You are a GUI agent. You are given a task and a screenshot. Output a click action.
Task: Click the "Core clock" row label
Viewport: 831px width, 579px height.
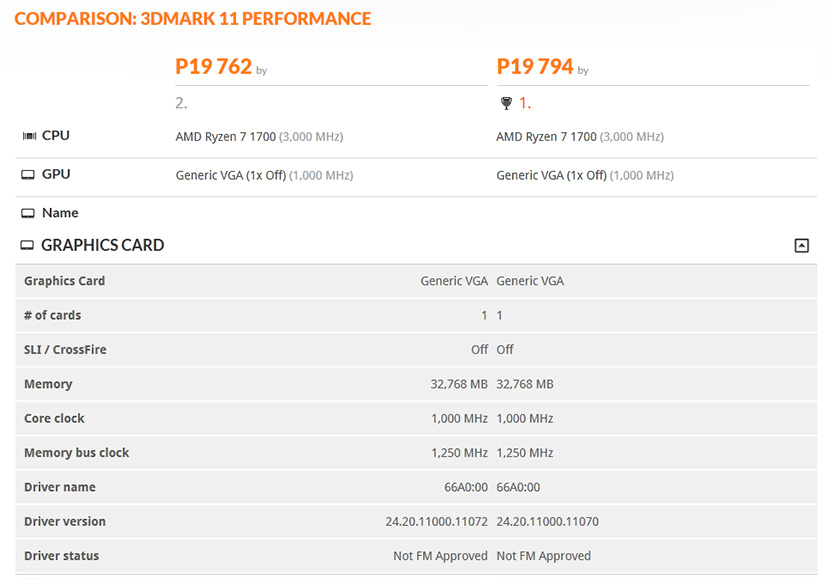coord(54,418)
